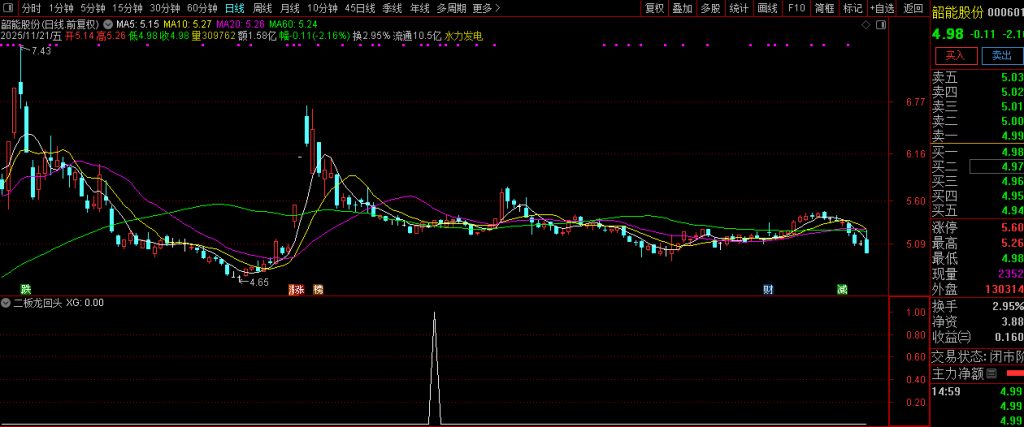Switch to the 周线 weekly chart tab

pos(262,8)
